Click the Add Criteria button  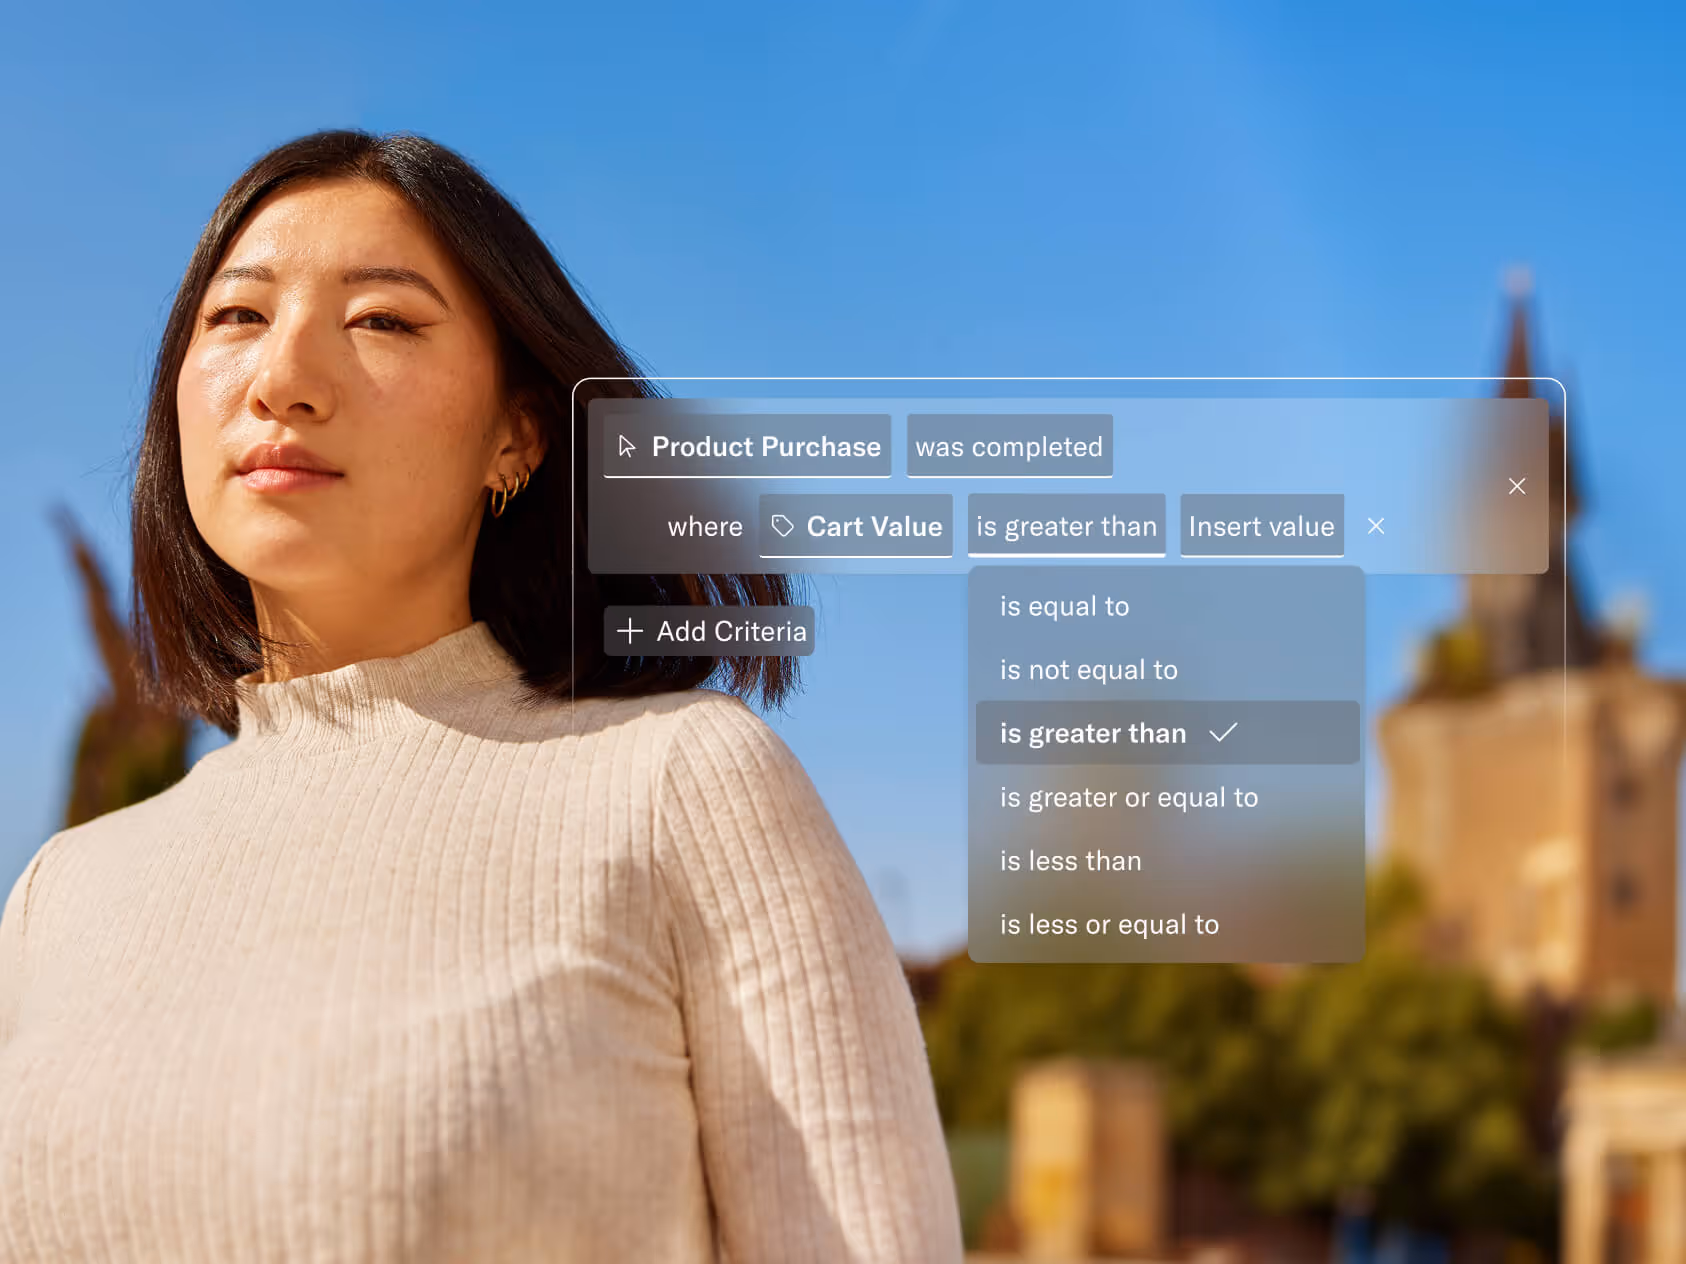(710, 631)
